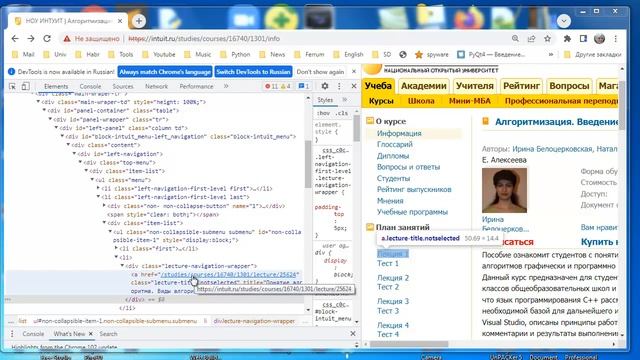The height and width of the screenshot is (360, 640).
Task: Click the warnings counter showing 4
Action: (x=286, y=86)
